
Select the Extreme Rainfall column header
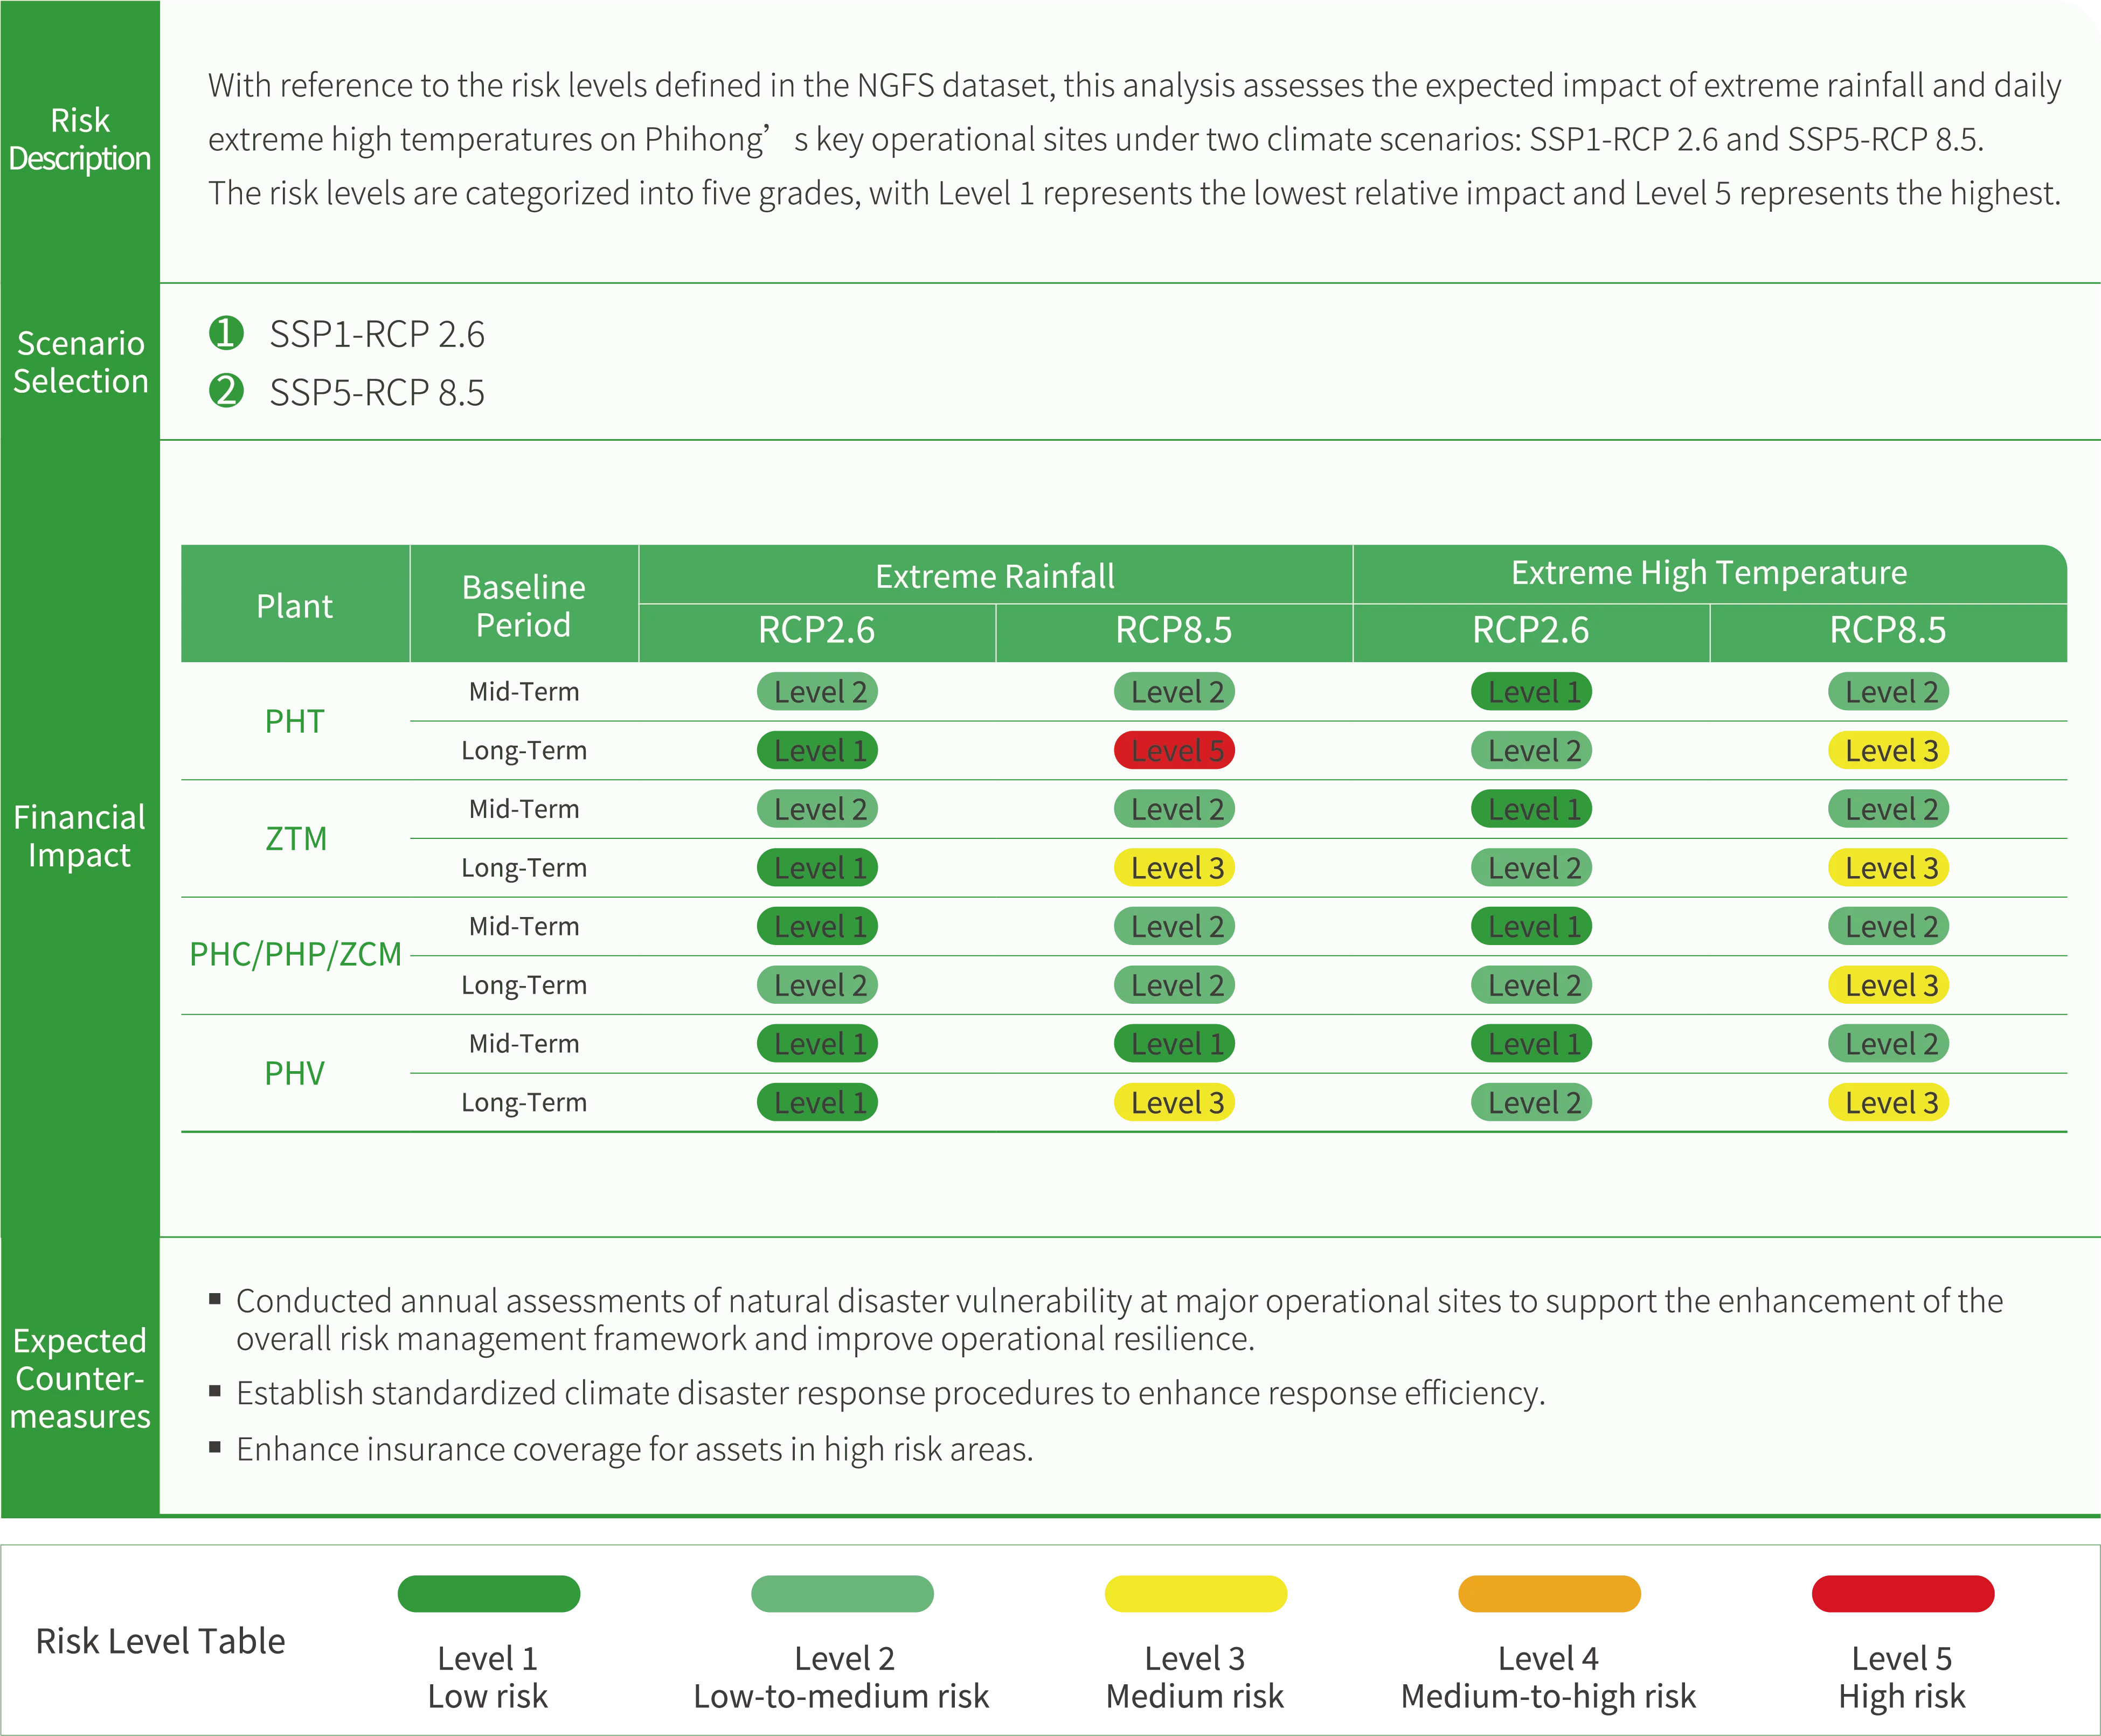[x=995, y=576]
